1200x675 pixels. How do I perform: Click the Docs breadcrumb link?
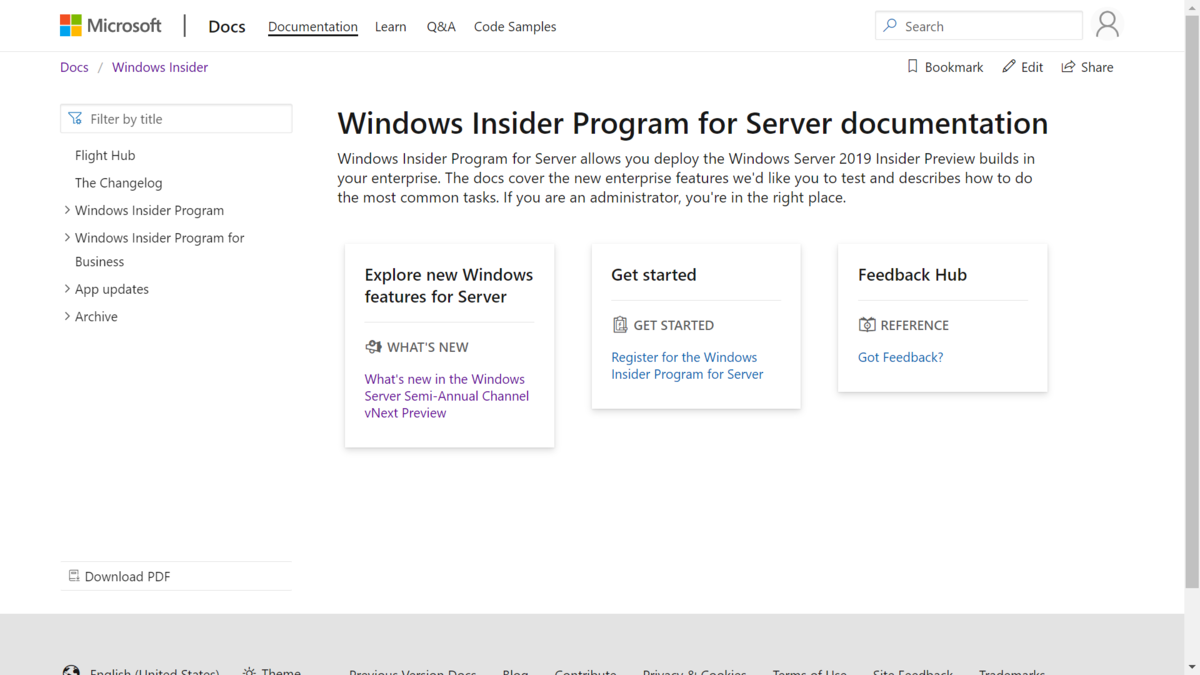(74, 67)
